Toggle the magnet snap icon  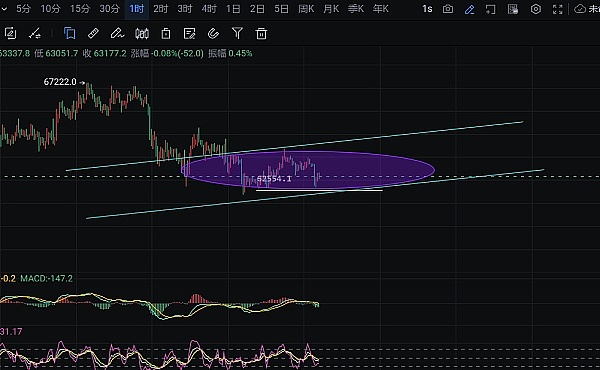click(213, 34)
